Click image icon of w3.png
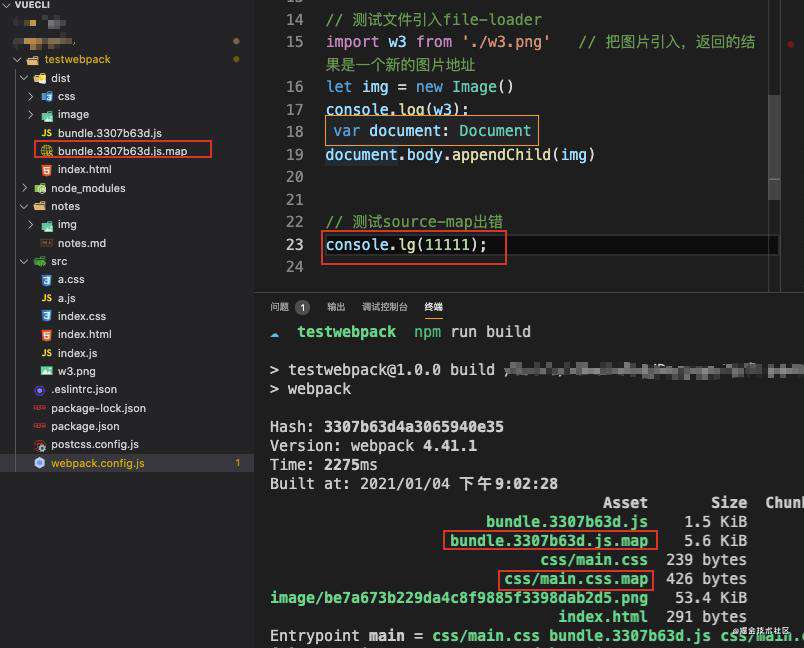The width and height of the screenshot is (804, 648). click(x=47, y=371)
